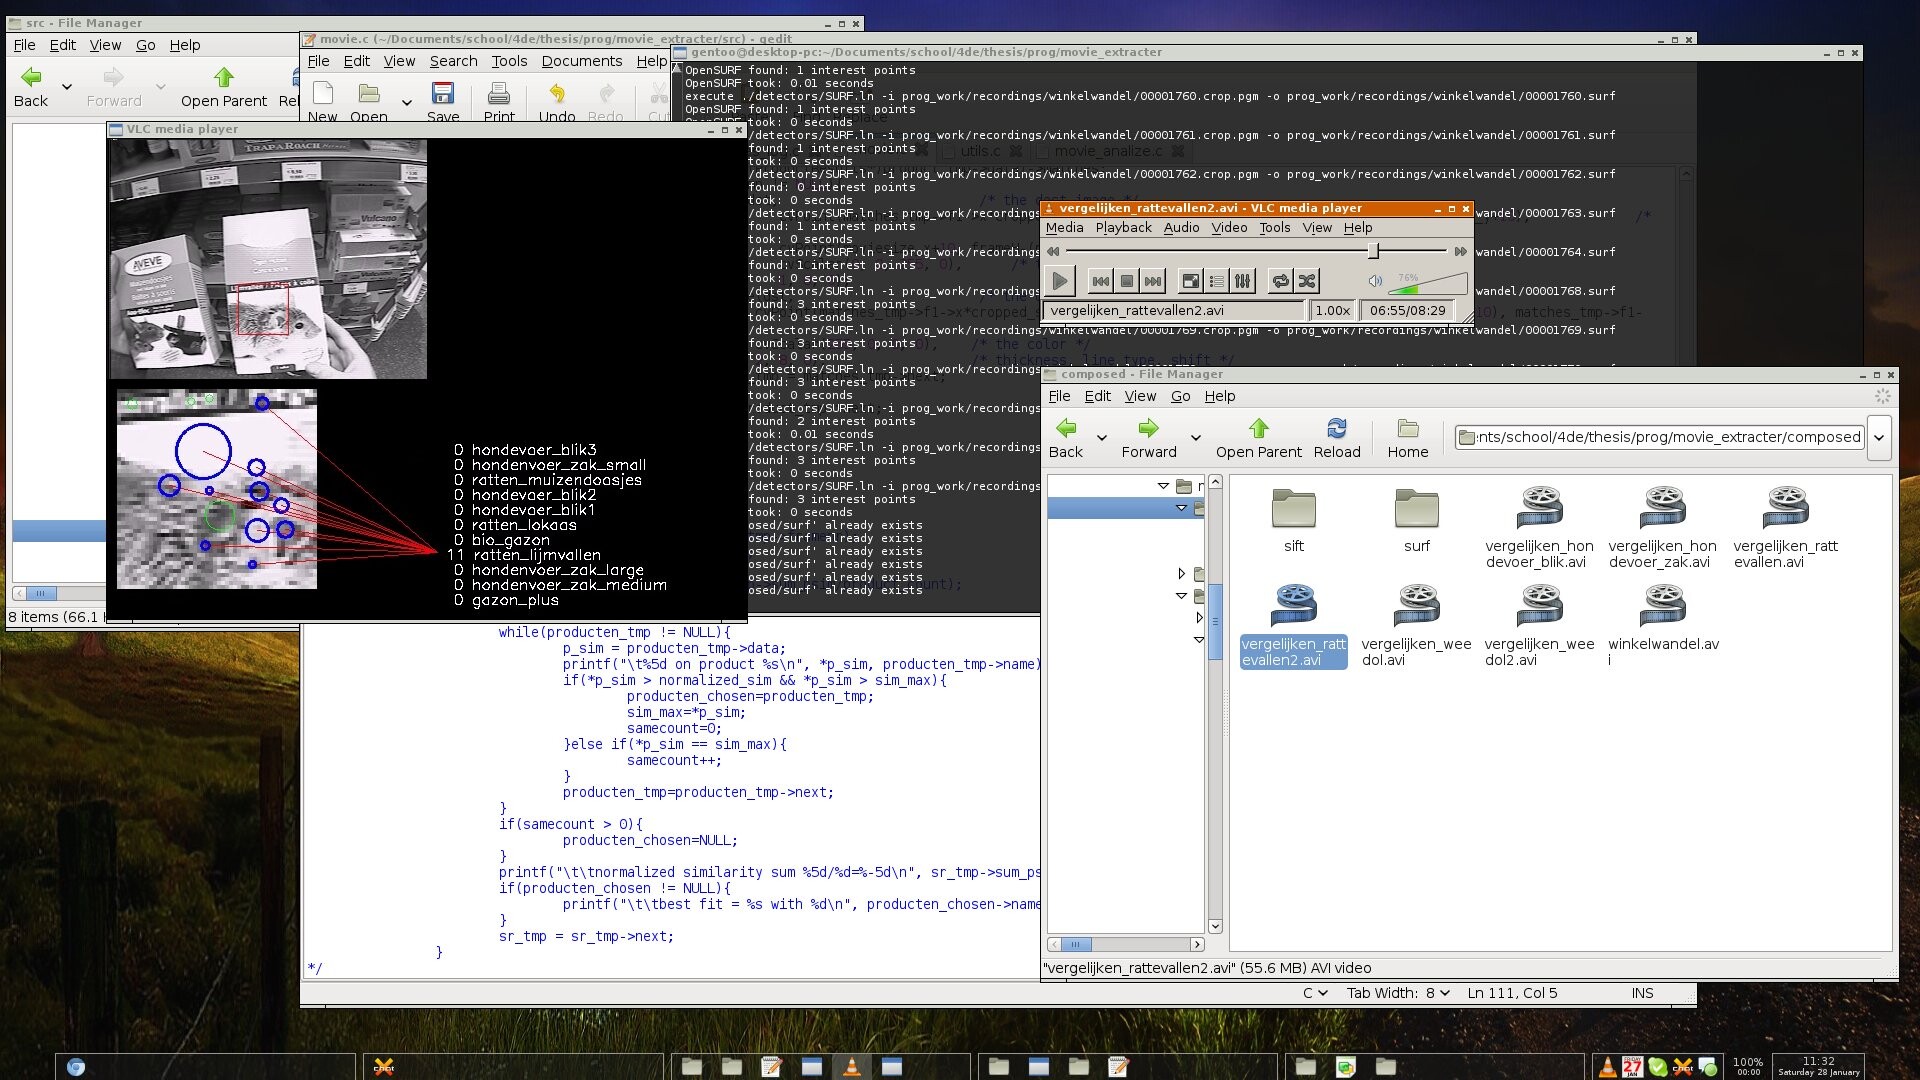Click Reload in composed File Manager

click(1336, 438)
